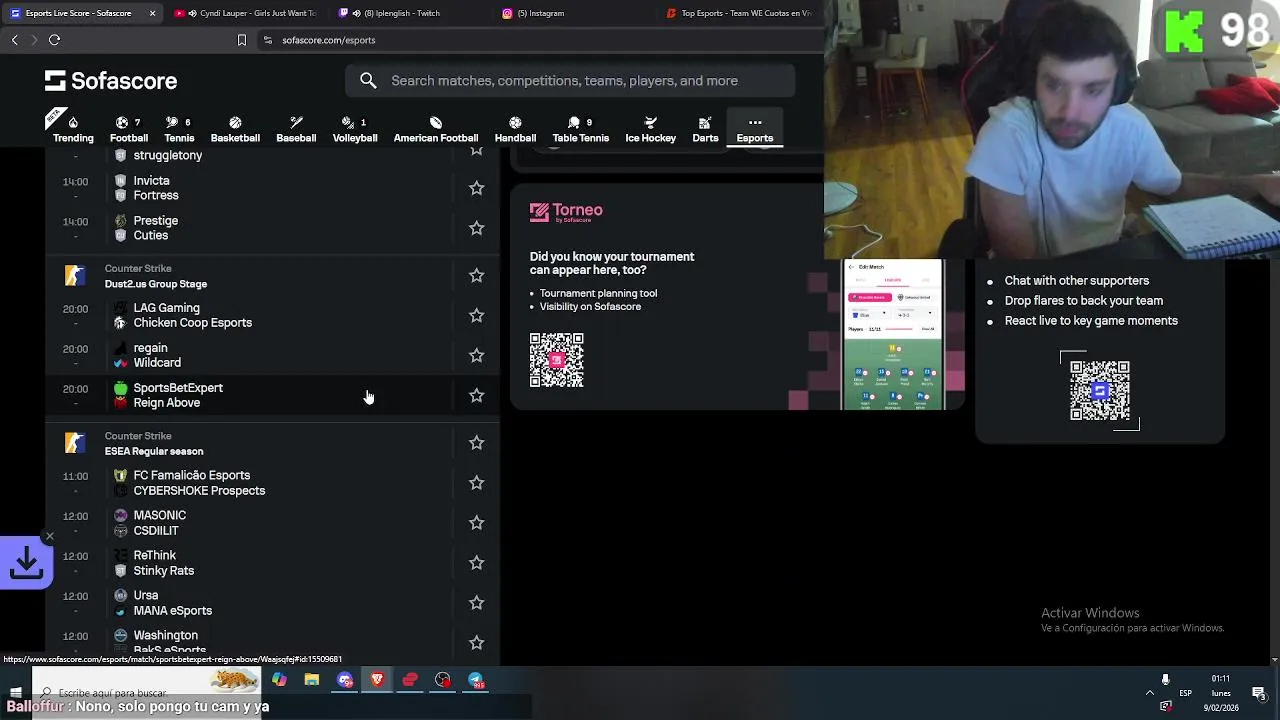This screenshot has height=720, width=1280.
Task: Favorite the Dust2.us Group Stage league
Action: tap(476, 275)
